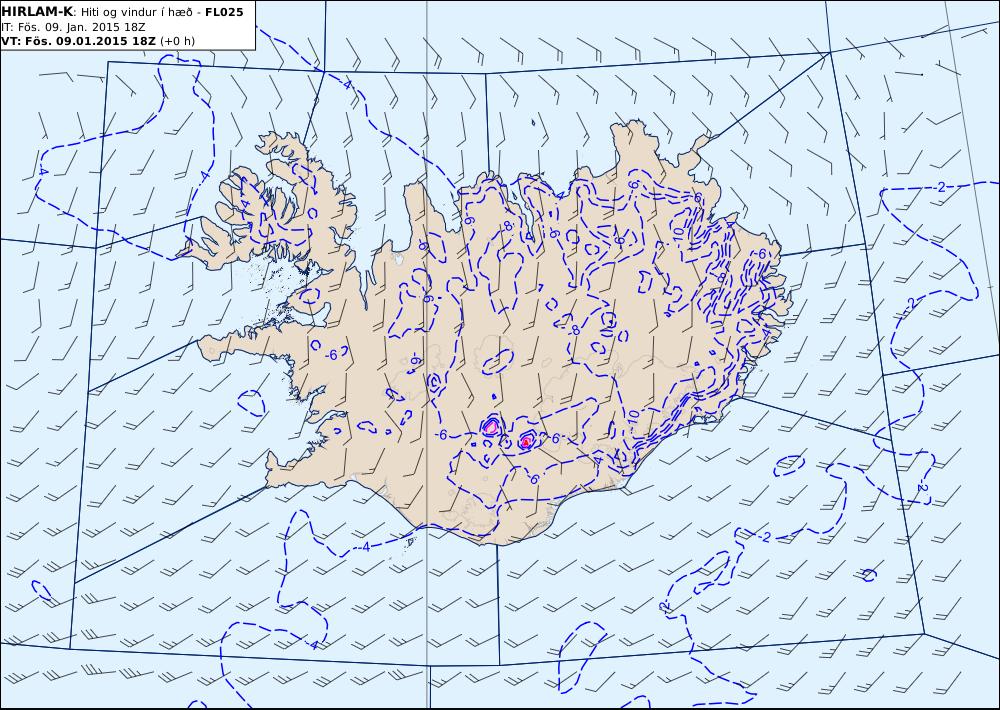Screen dimensions: 1000x710
Task: Click the '(+0 h)' forecast offset text
Action: coord(177,41)
